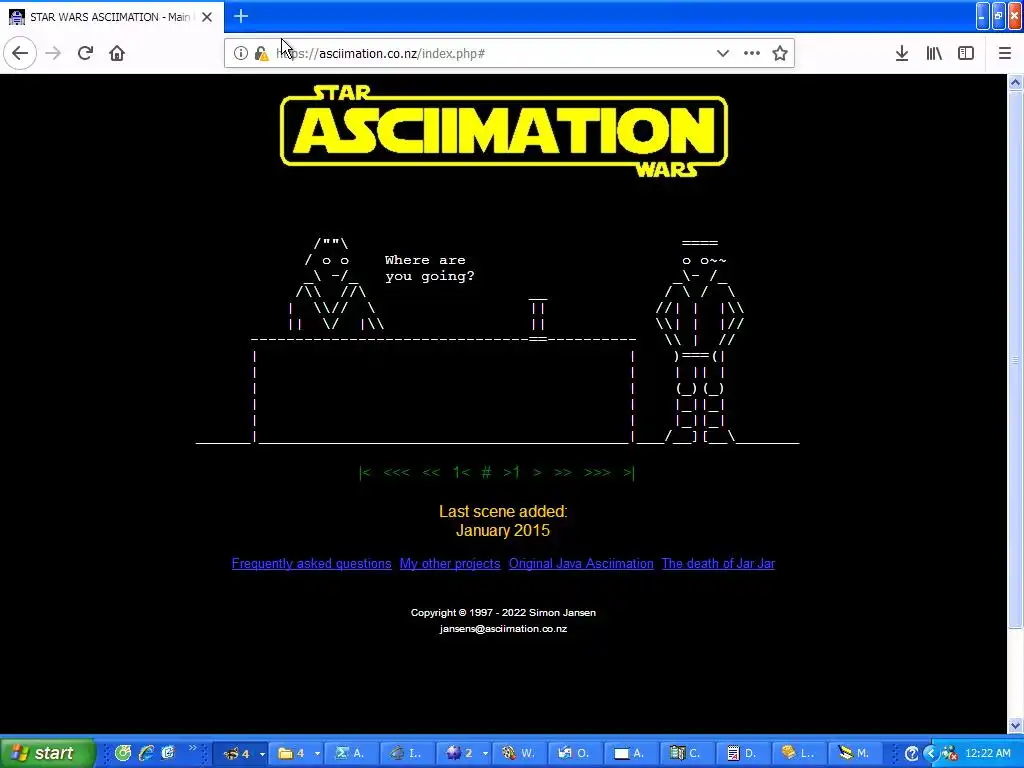Fast rewind with the <<< control
This screenshot has height=768, width=1024.
click(396, 472)
